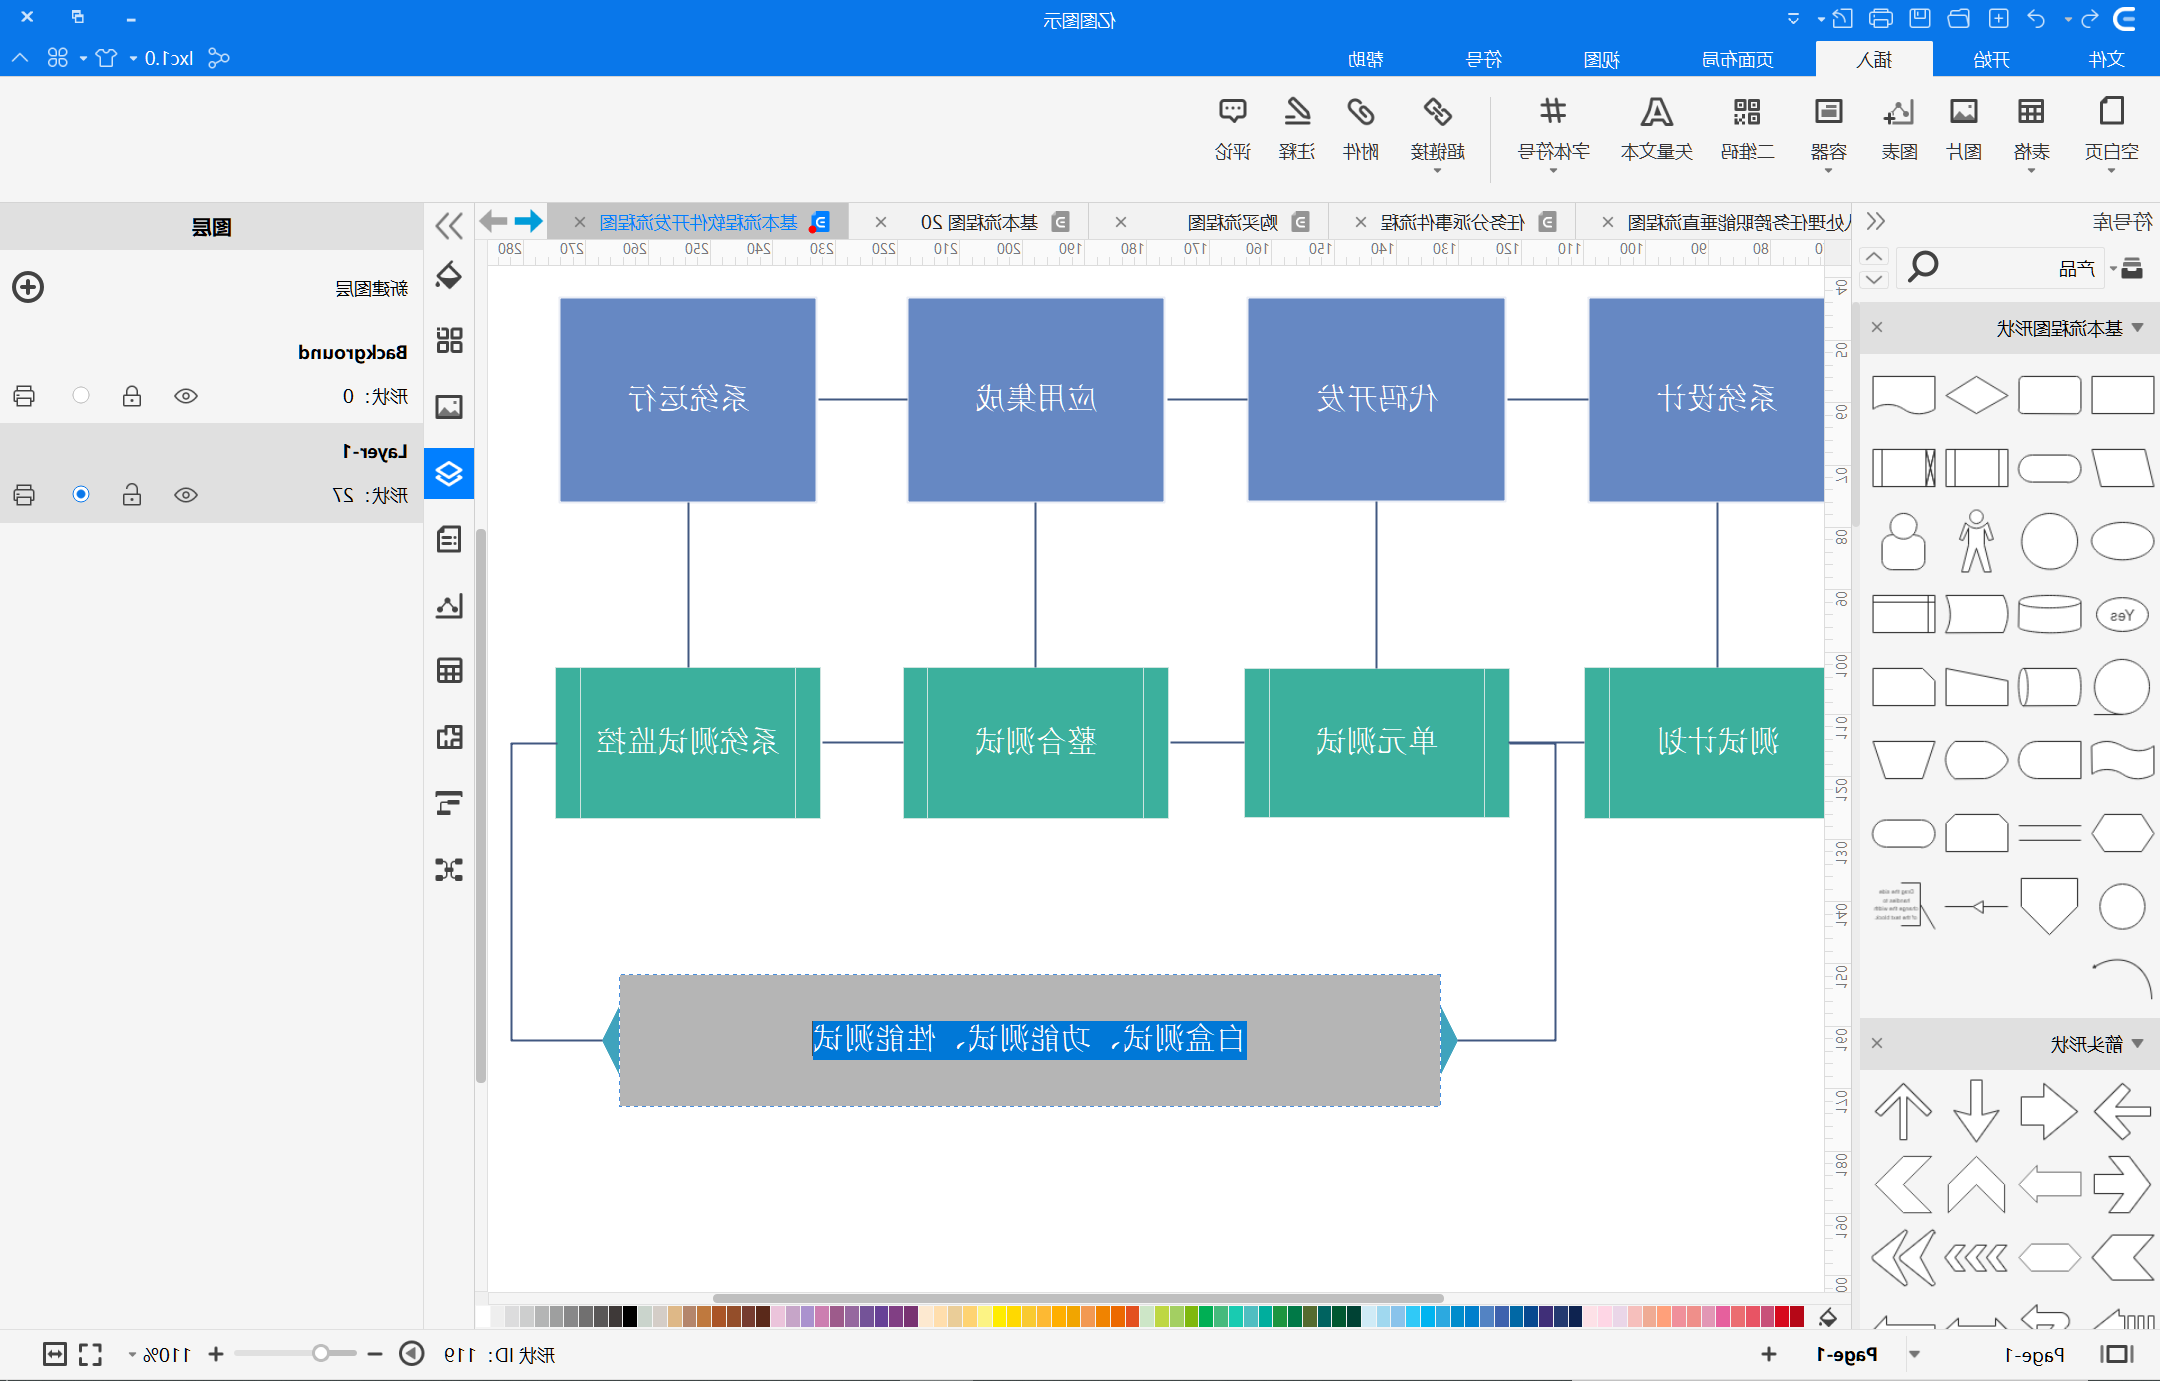Image resolution: width=2160 pixels, height=1381 pixels.
Task: Collapse the 箭头形状 arrow shapes section
Action: [2137, 1044]
